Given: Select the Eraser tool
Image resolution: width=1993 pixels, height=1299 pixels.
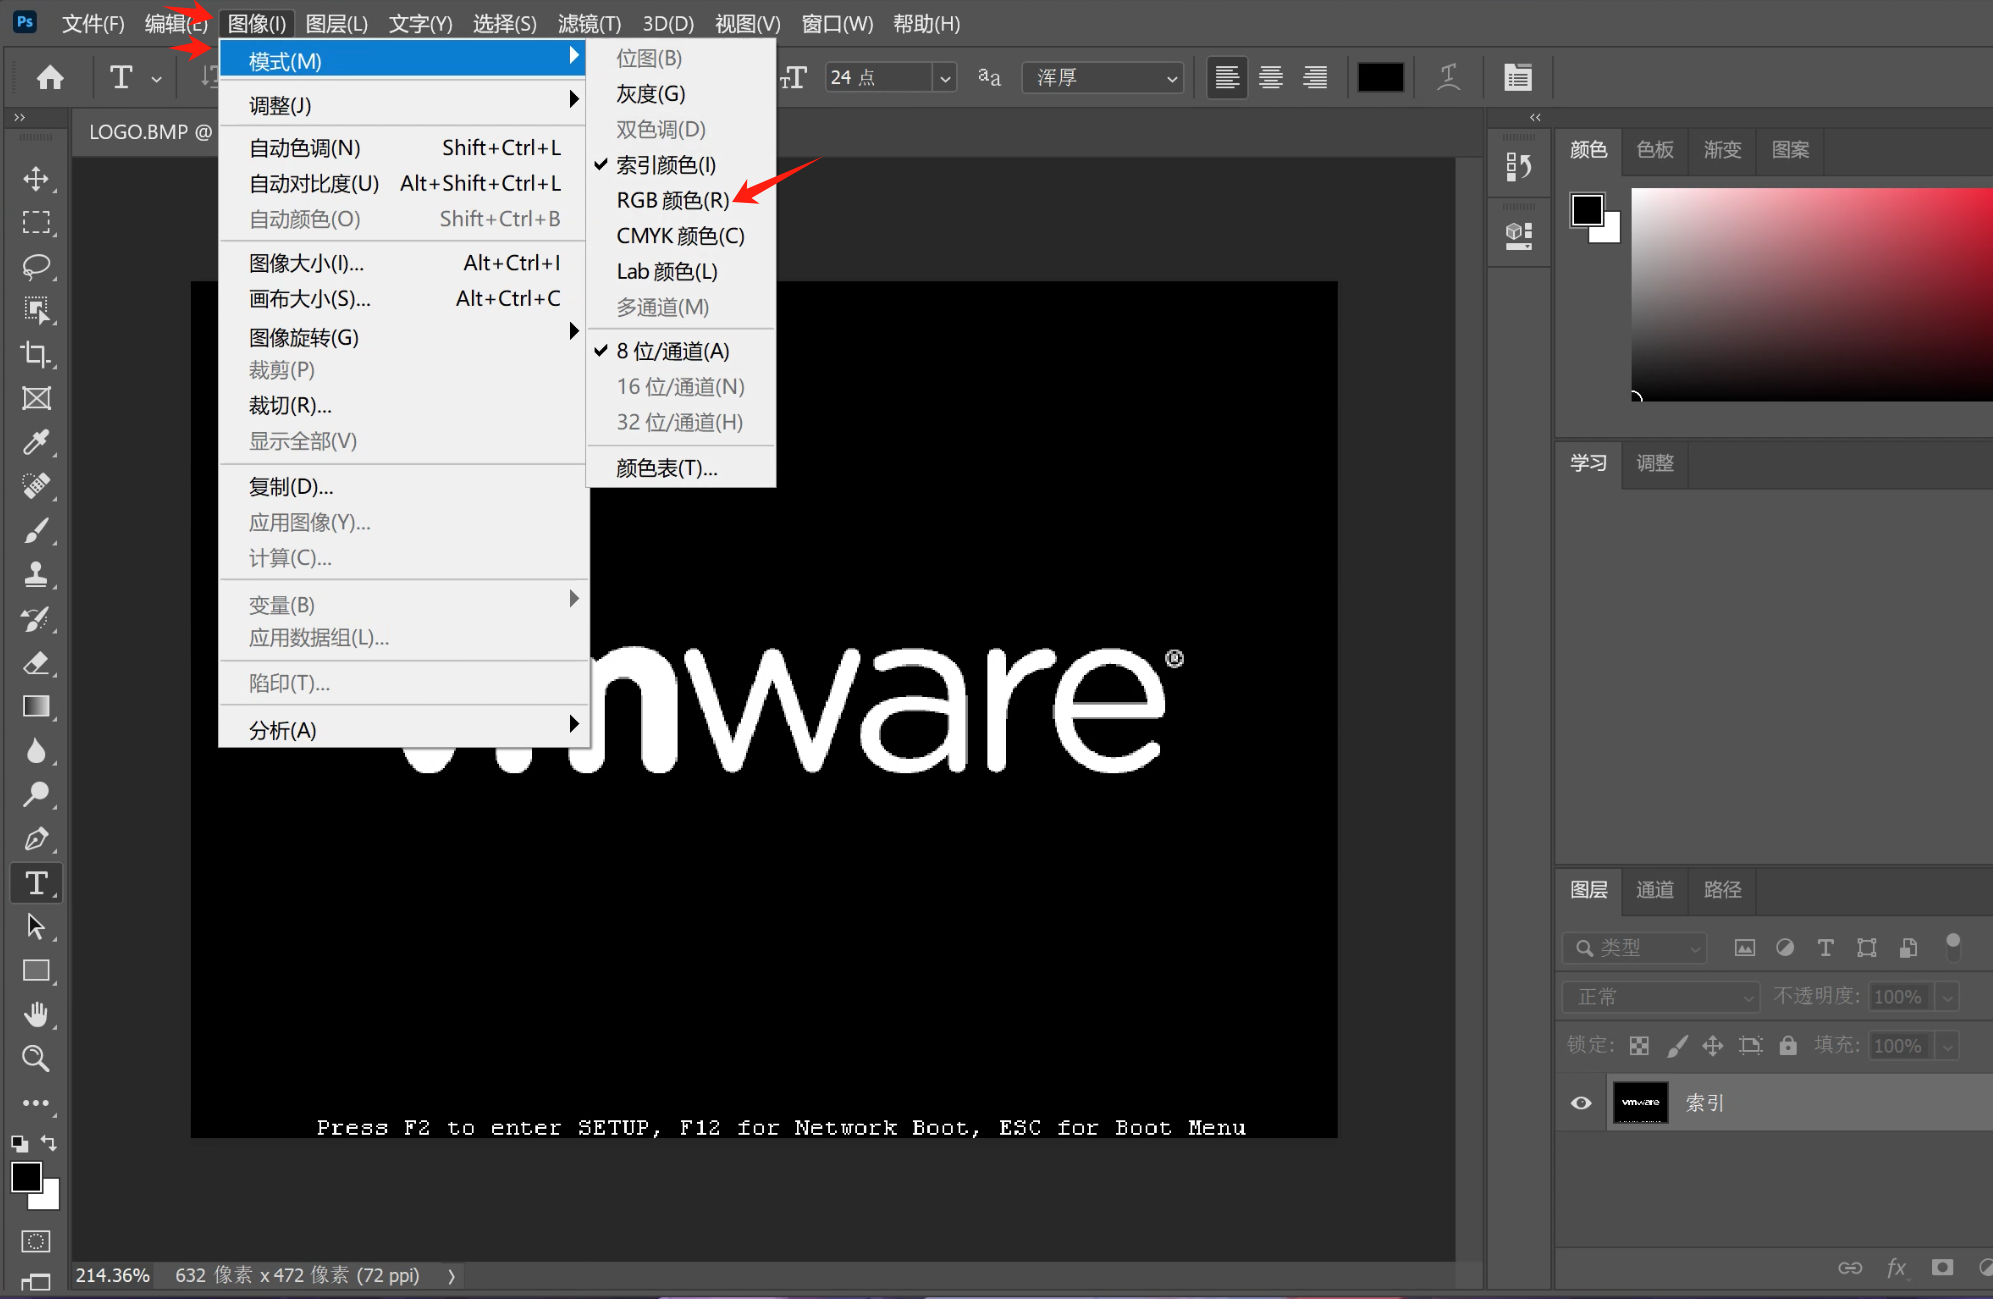Looking at the screenshot, I should (x=36, y=663).
